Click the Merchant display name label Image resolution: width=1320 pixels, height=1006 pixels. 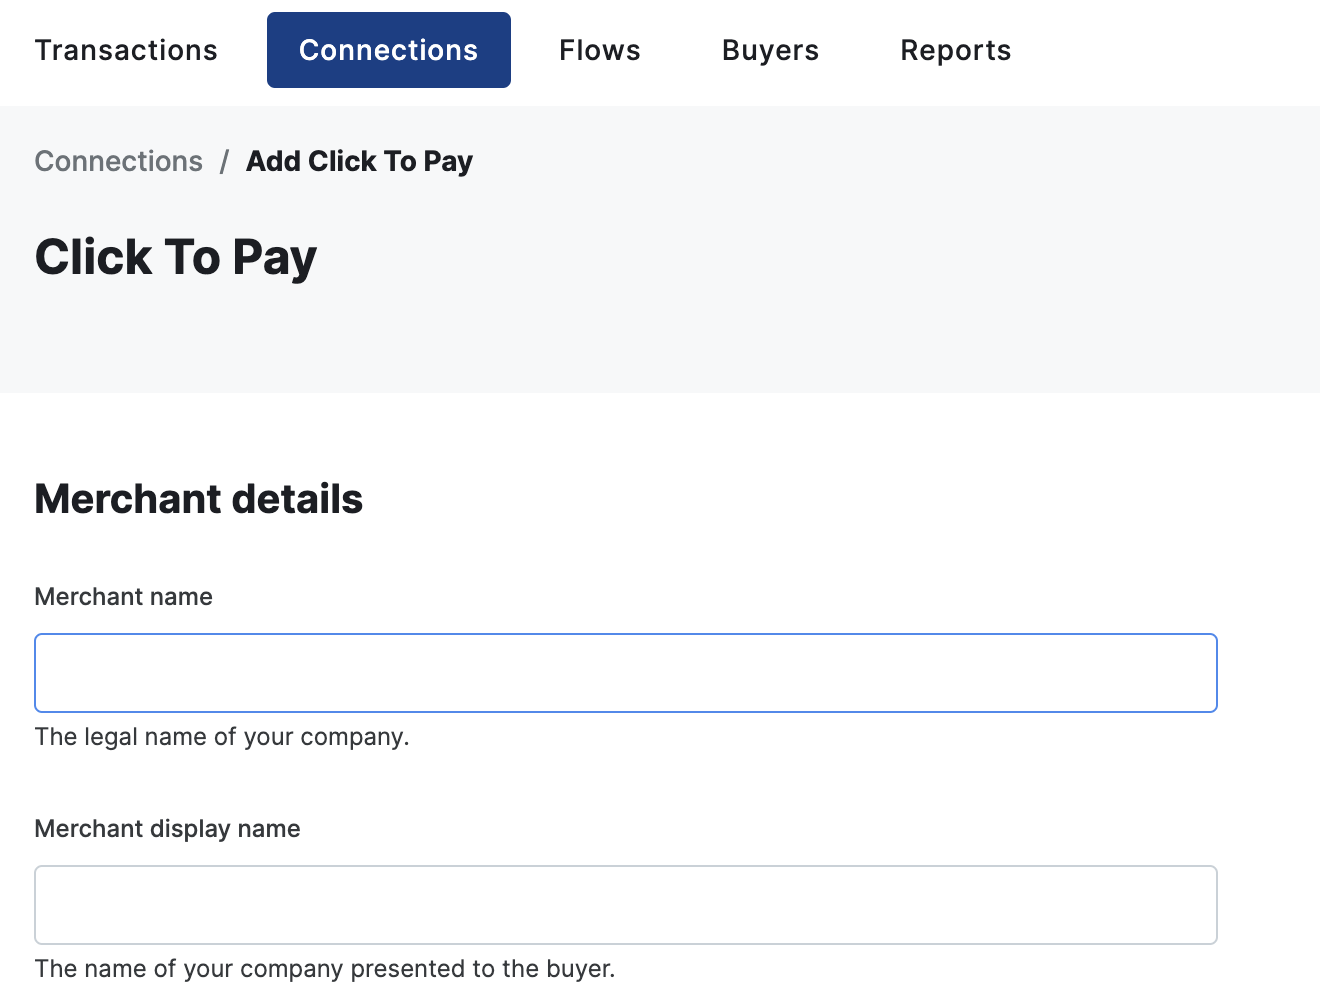coord(167,828)
